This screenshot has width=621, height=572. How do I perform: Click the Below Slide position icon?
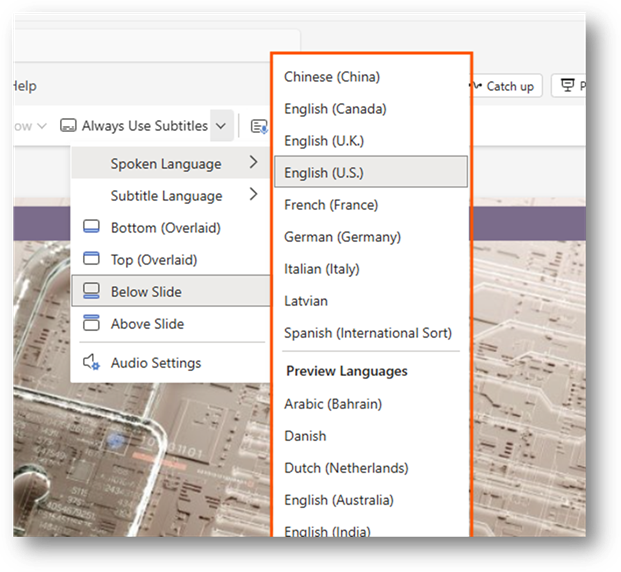click(91, 292)
